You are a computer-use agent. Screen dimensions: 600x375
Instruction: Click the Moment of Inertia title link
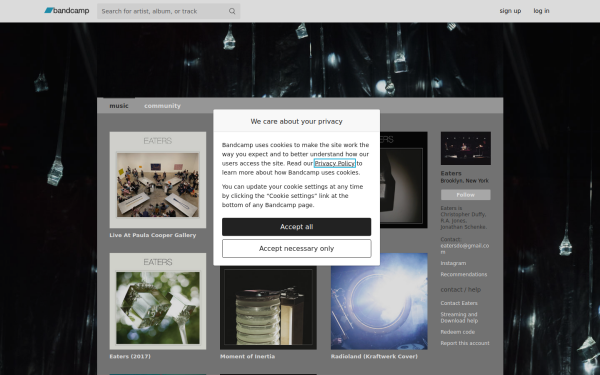[247, 356]
